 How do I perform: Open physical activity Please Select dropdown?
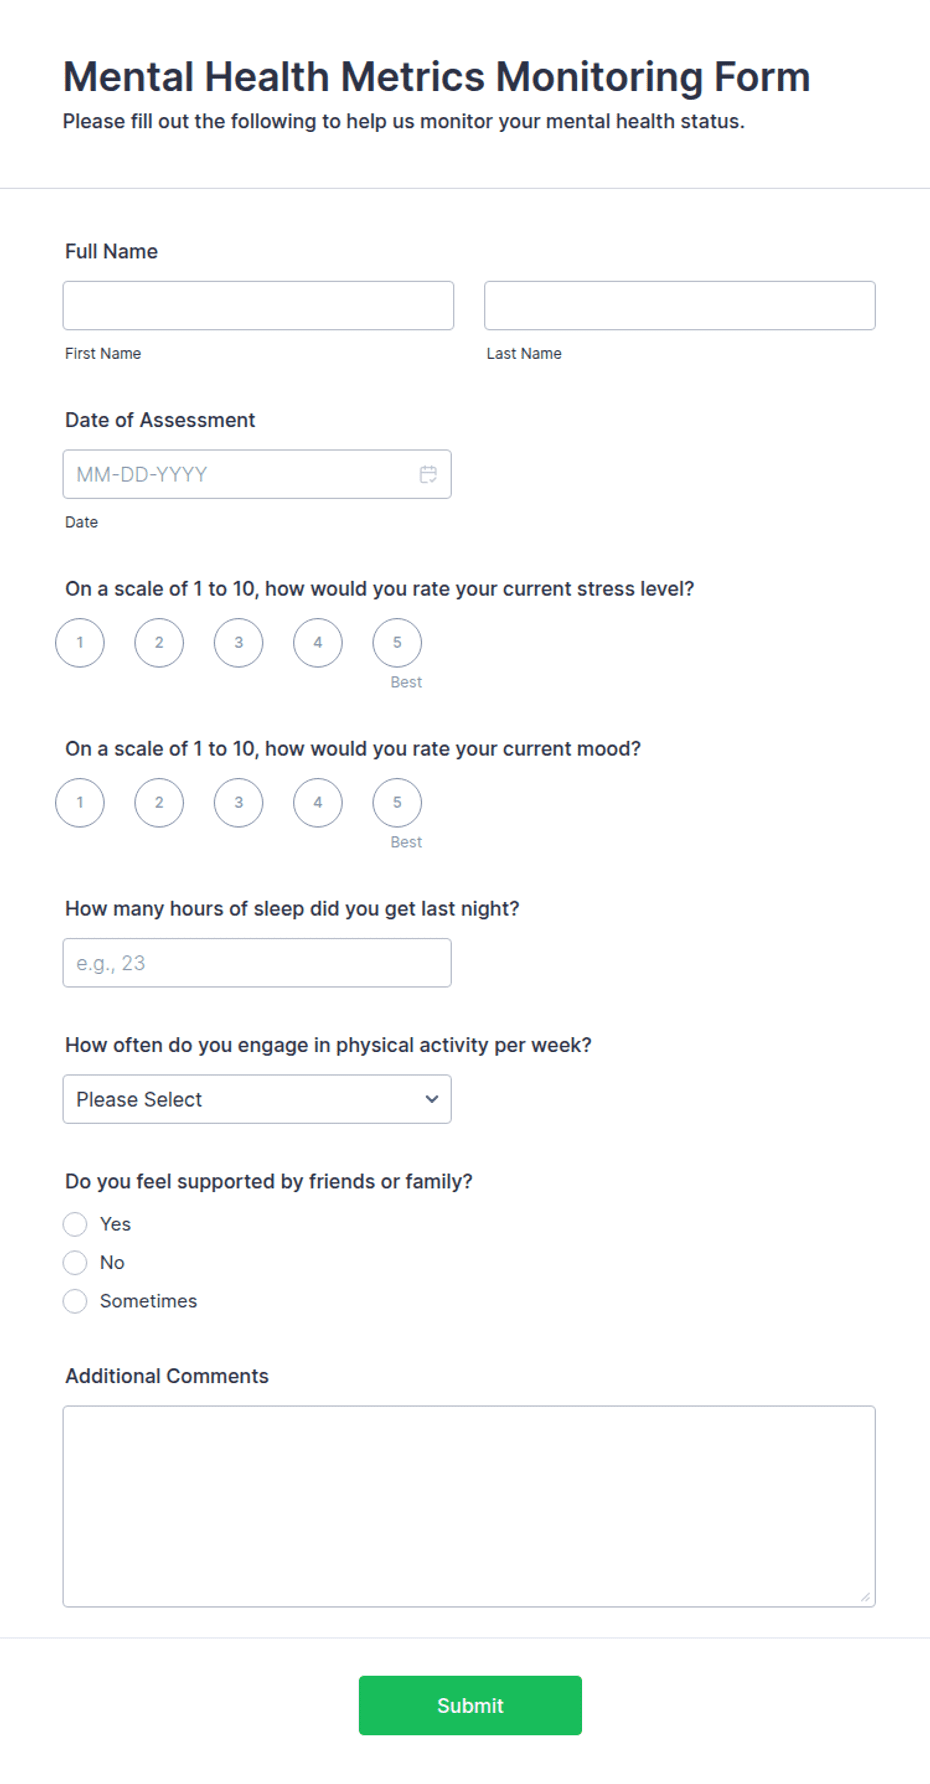tap(257, 1099)
